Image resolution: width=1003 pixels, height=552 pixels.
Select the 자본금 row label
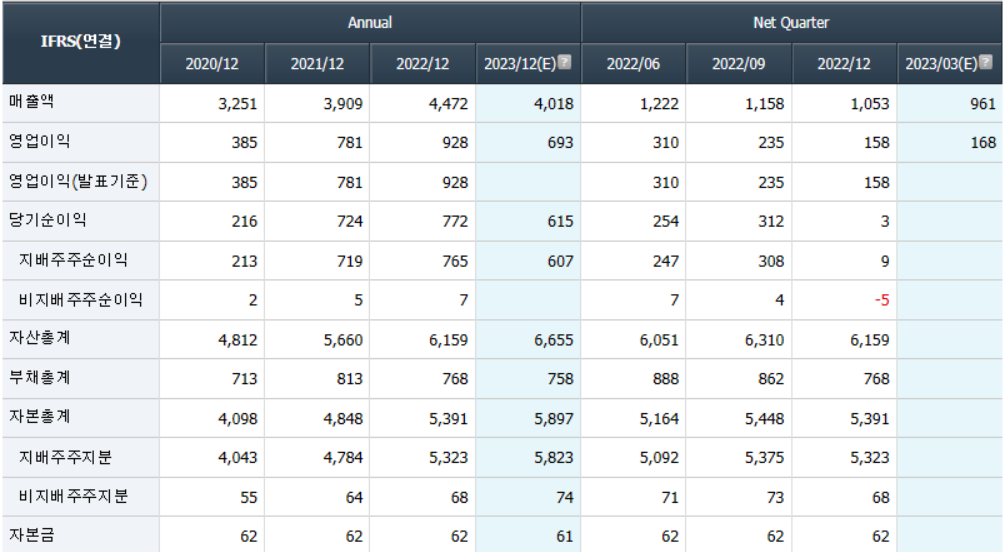point(31,535)
